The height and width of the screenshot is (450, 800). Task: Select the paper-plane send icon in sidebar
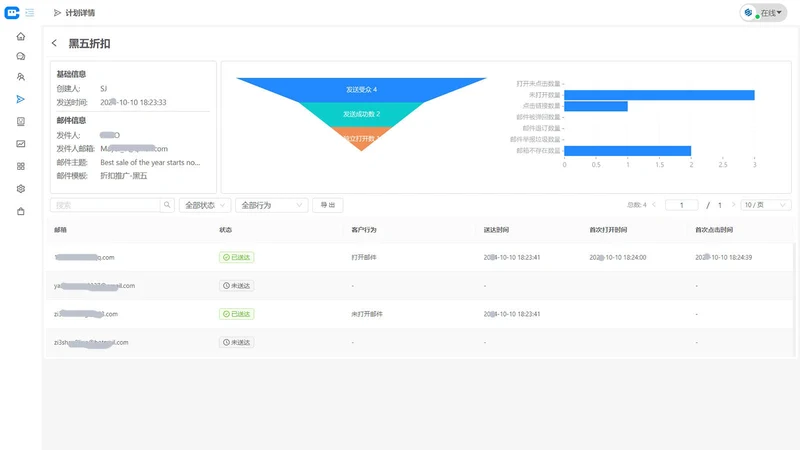(x=21, y=99)
